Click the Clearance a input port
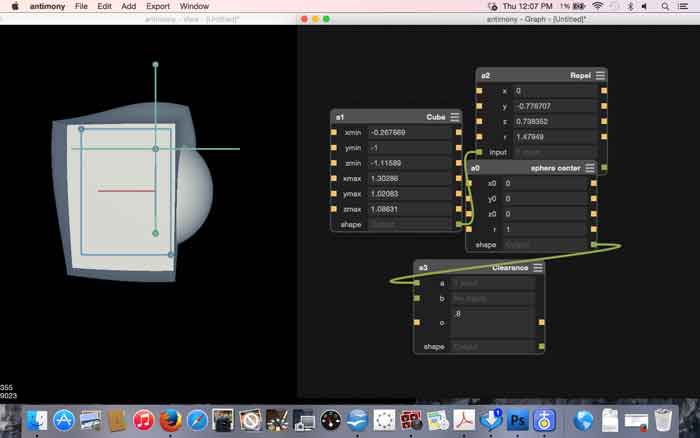This screenshot has height=438, width=700. (x=417, y=283)
